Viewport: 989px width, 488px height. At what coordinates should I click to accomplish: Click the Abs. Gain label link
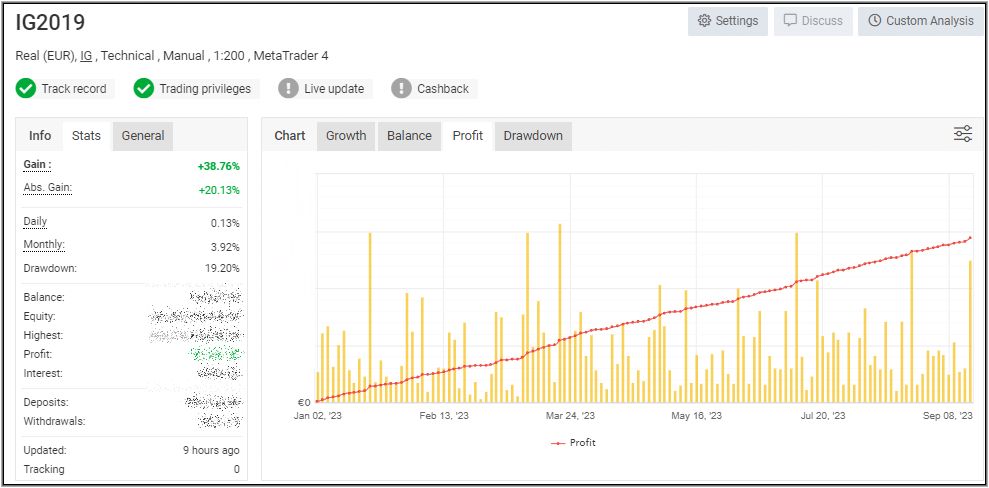tap(47, 188)
